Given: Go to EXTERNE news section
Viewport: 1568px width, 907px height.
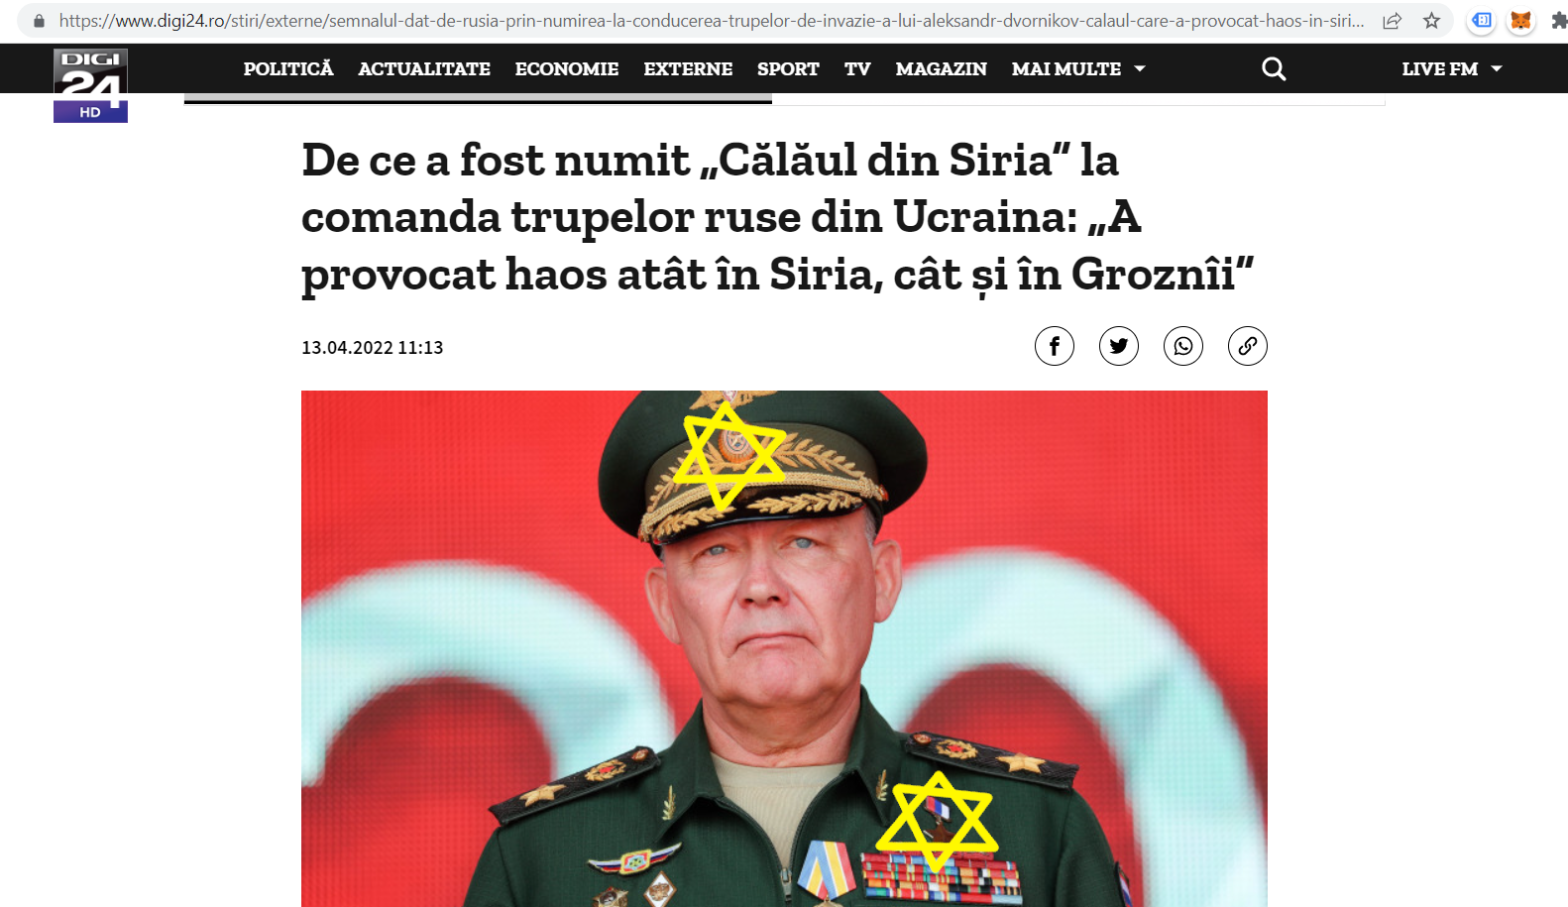Looking at the screenshot, I should point(688,69).
